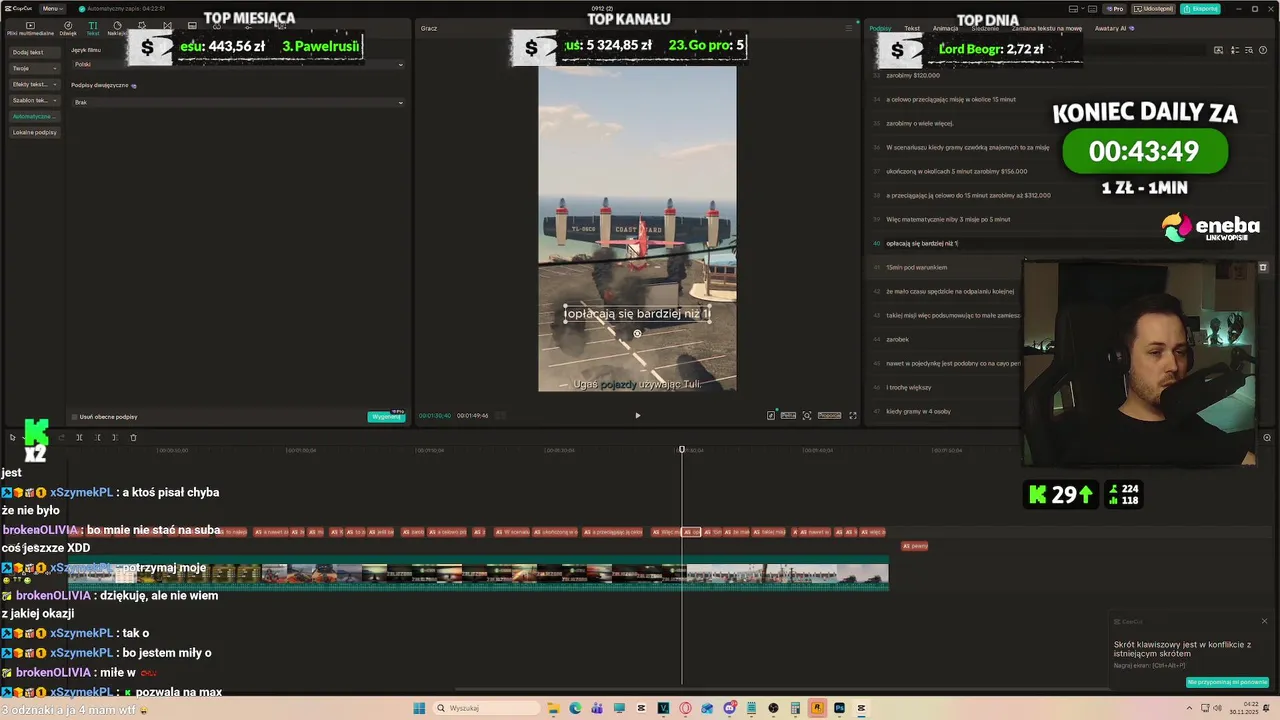
Task: Select caption 'Więc matematycznie niby 3 misje po 5 minut'
Action: [x=948, y=219]
